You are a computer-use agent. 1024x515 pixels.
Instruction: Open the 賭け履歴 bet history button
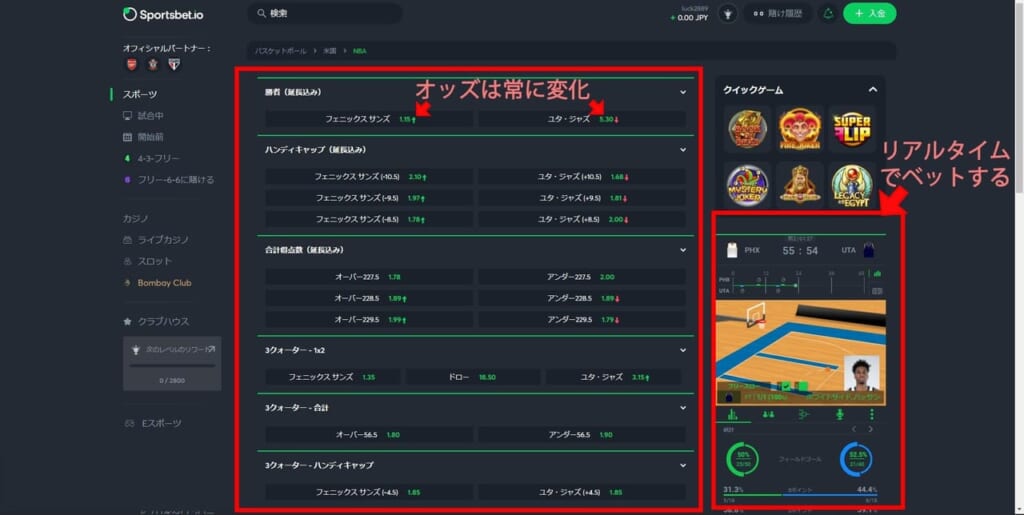click(x=777, y=14)
